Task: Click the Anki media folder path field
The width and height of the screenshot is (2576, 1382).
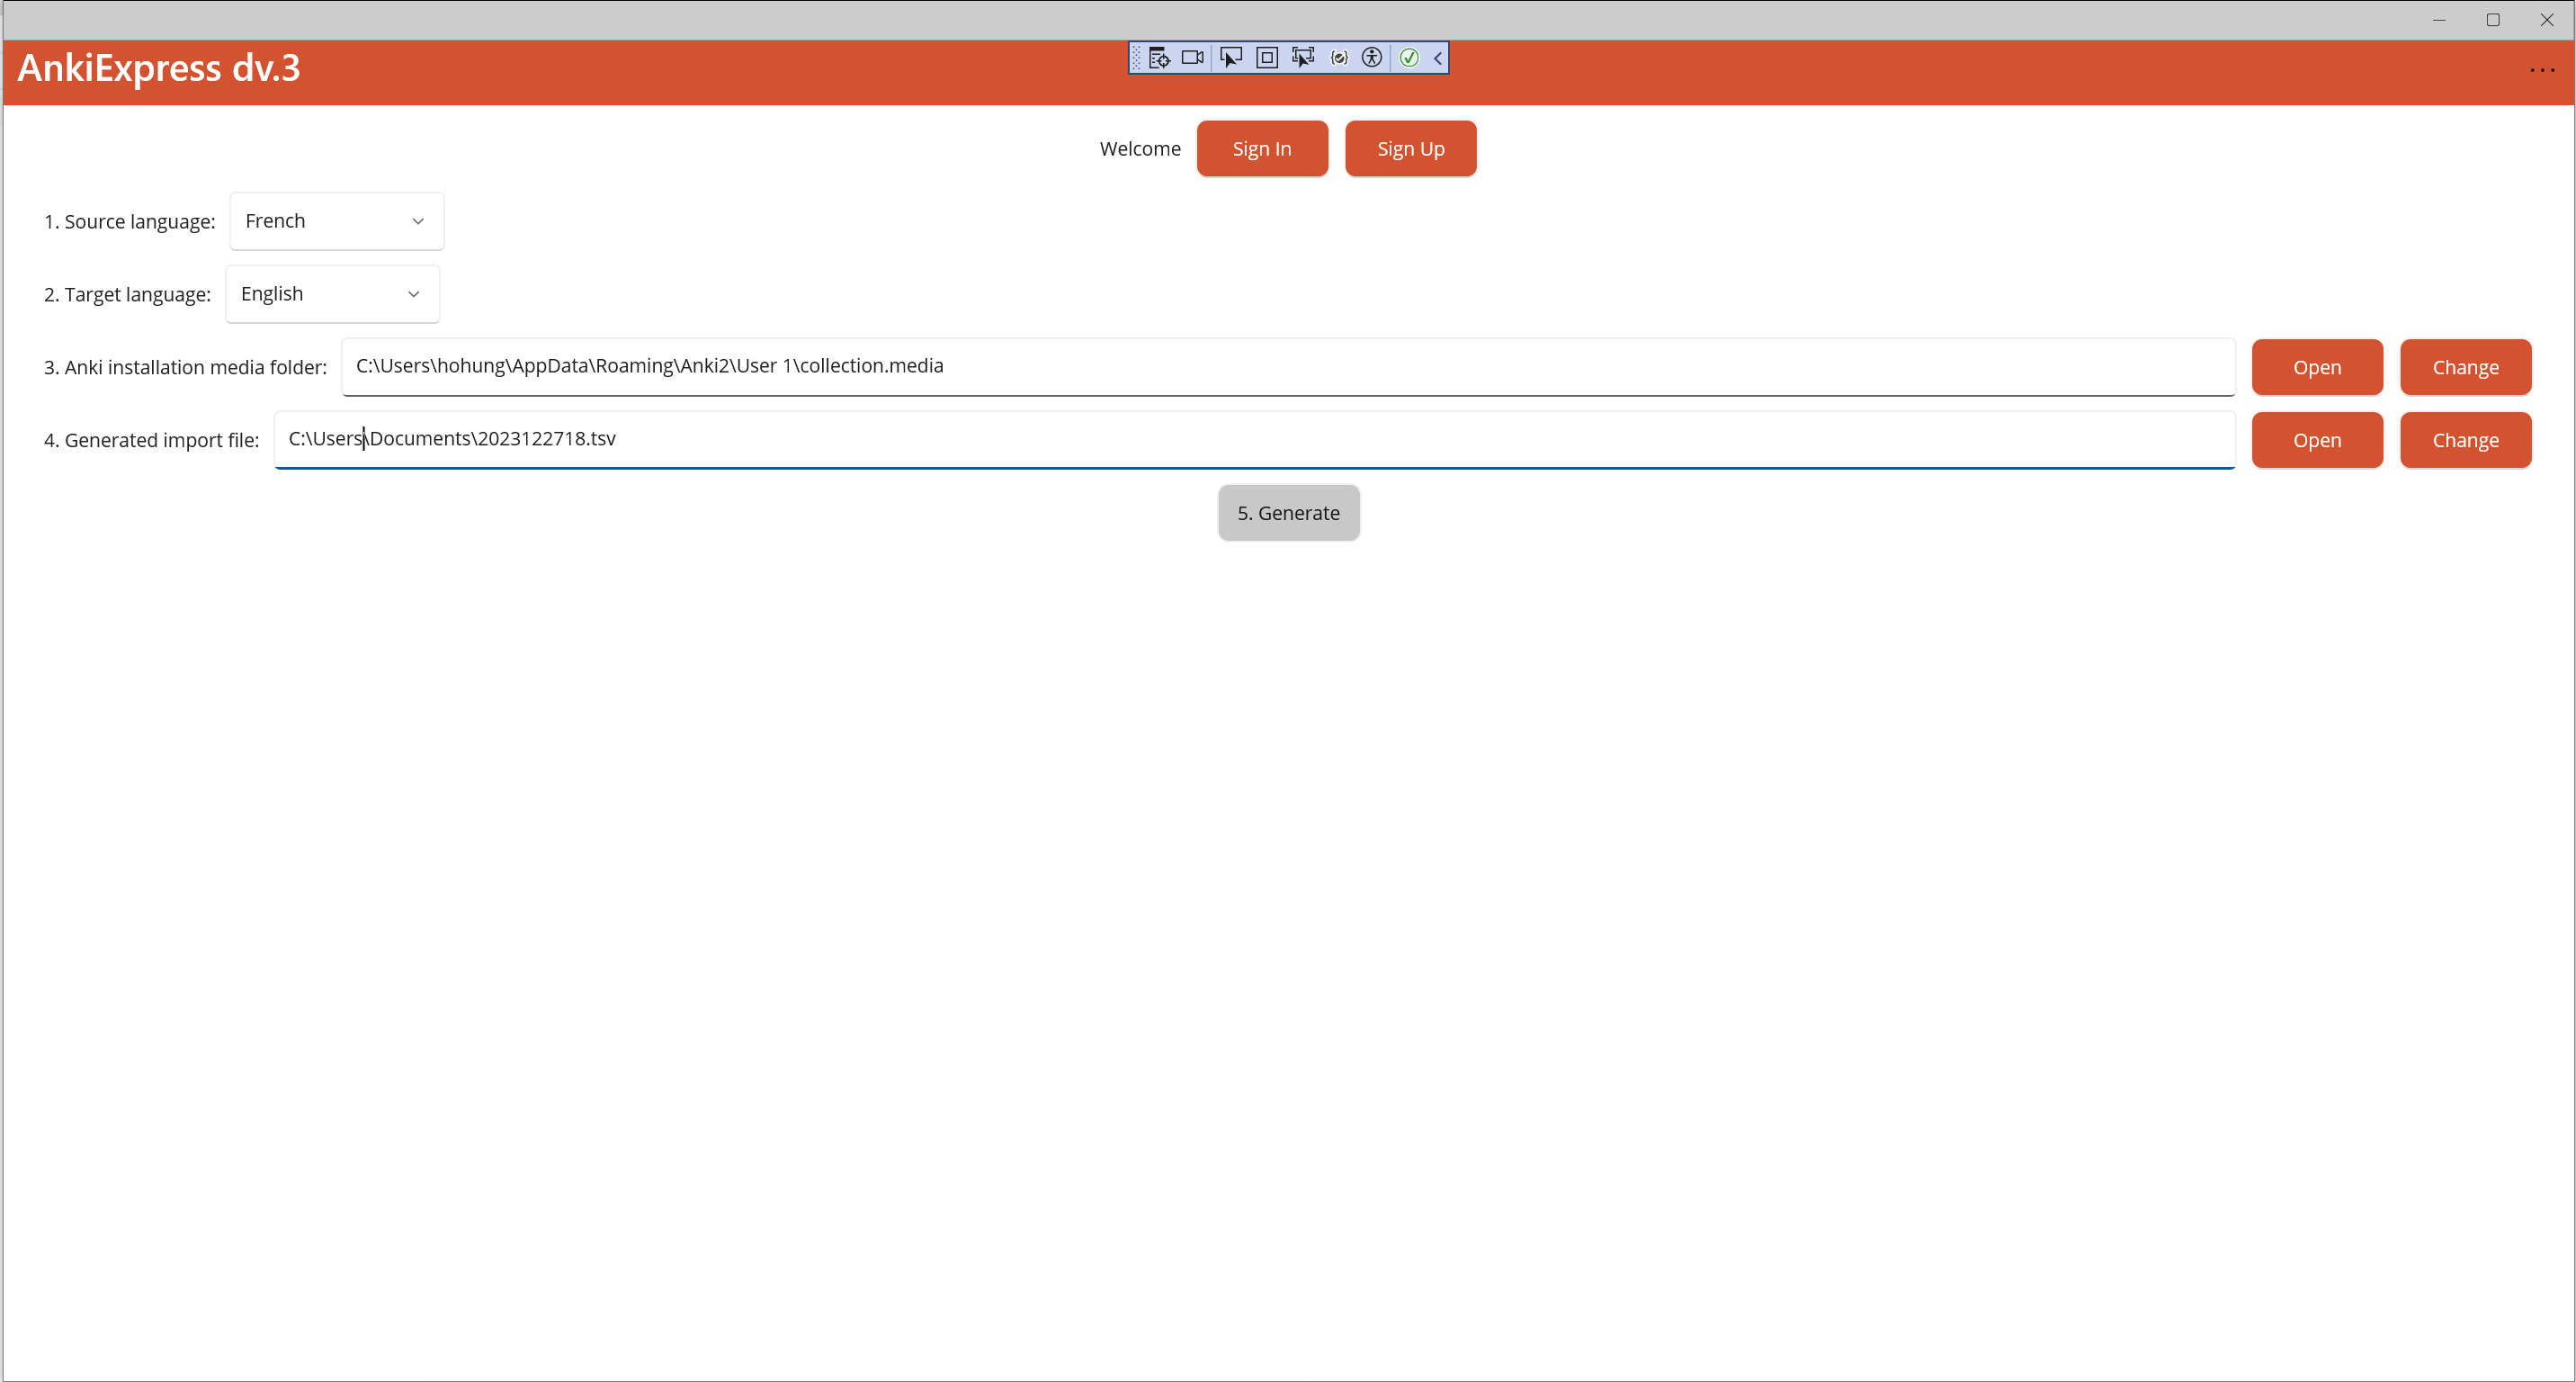Action: (1287, 366)
